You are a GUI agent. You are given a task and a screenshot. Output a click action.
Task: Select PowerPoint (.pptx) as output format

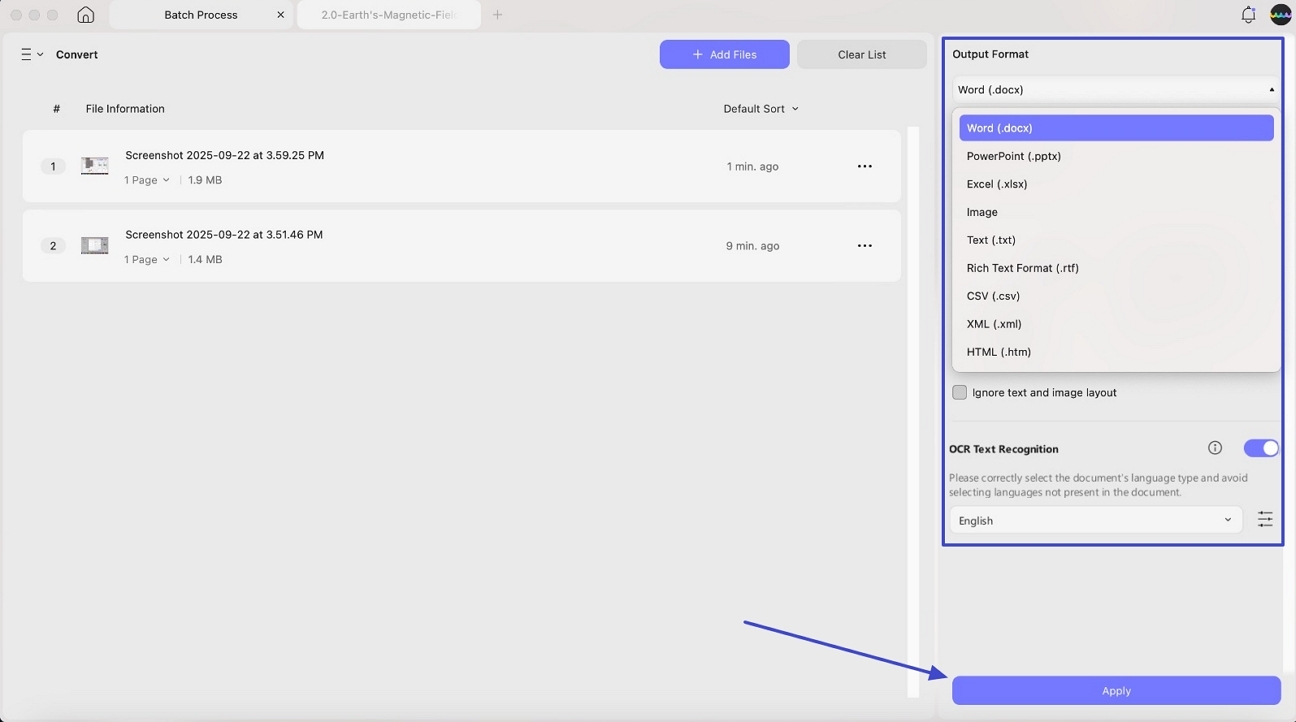[x=1014, y=156]
